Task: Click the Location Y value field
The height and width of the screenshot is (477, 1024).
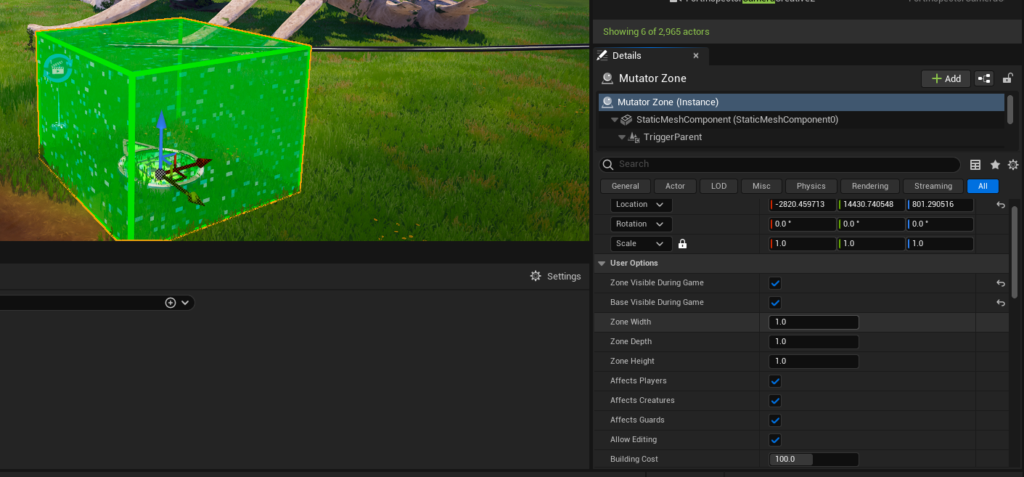Action: tap(871, 205)
